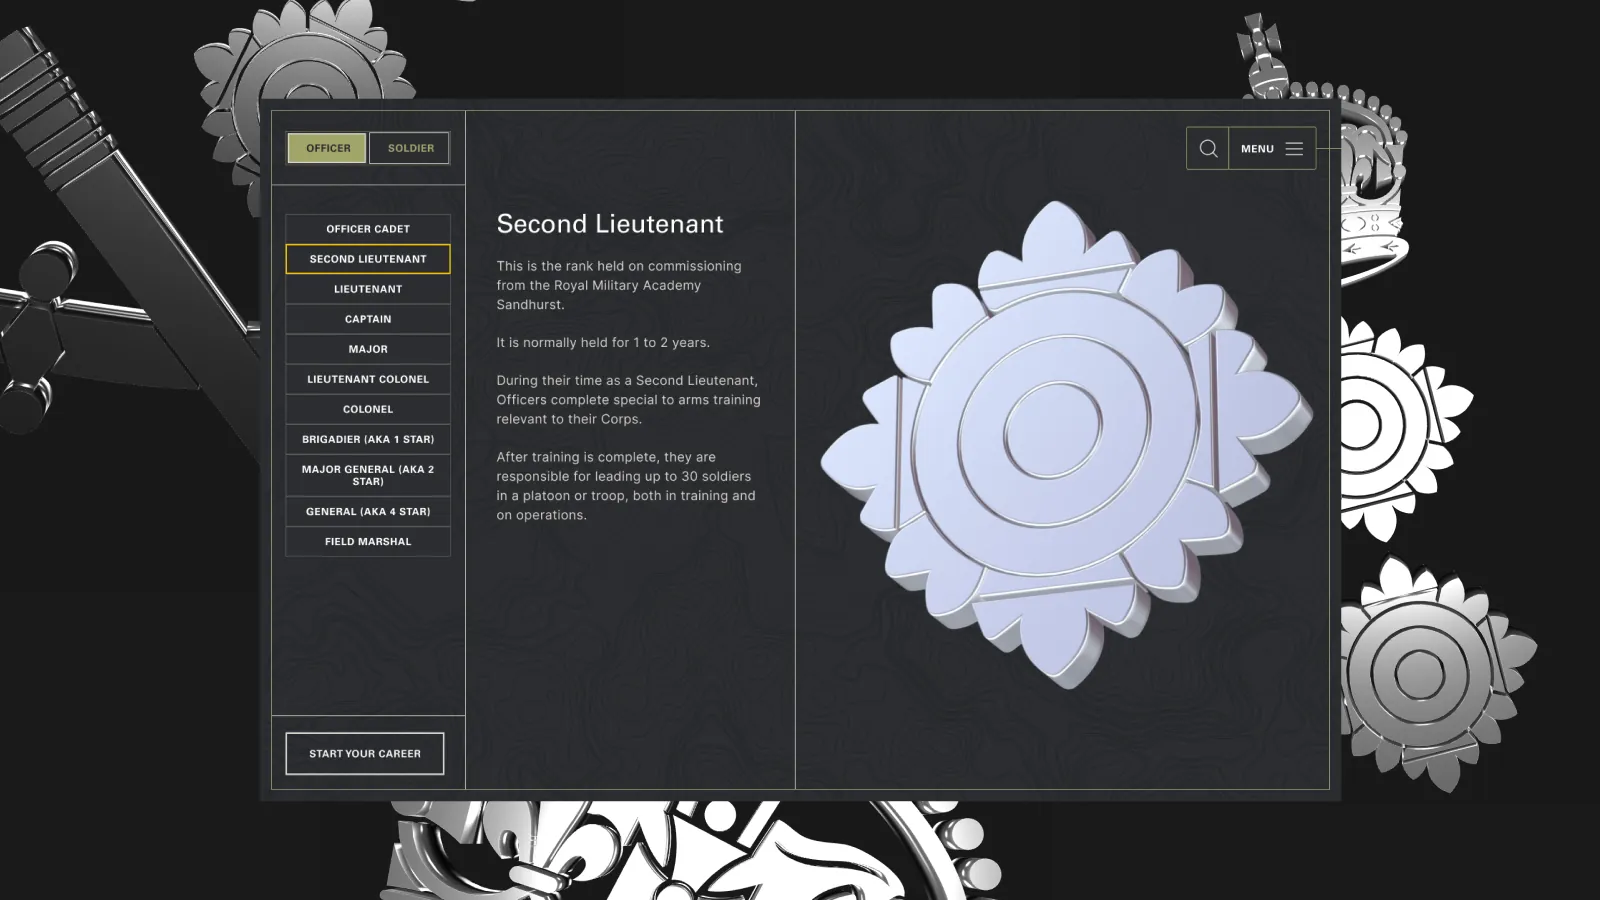
Task: Switch to the SOLDIER toggle
Action: (410, 148)
